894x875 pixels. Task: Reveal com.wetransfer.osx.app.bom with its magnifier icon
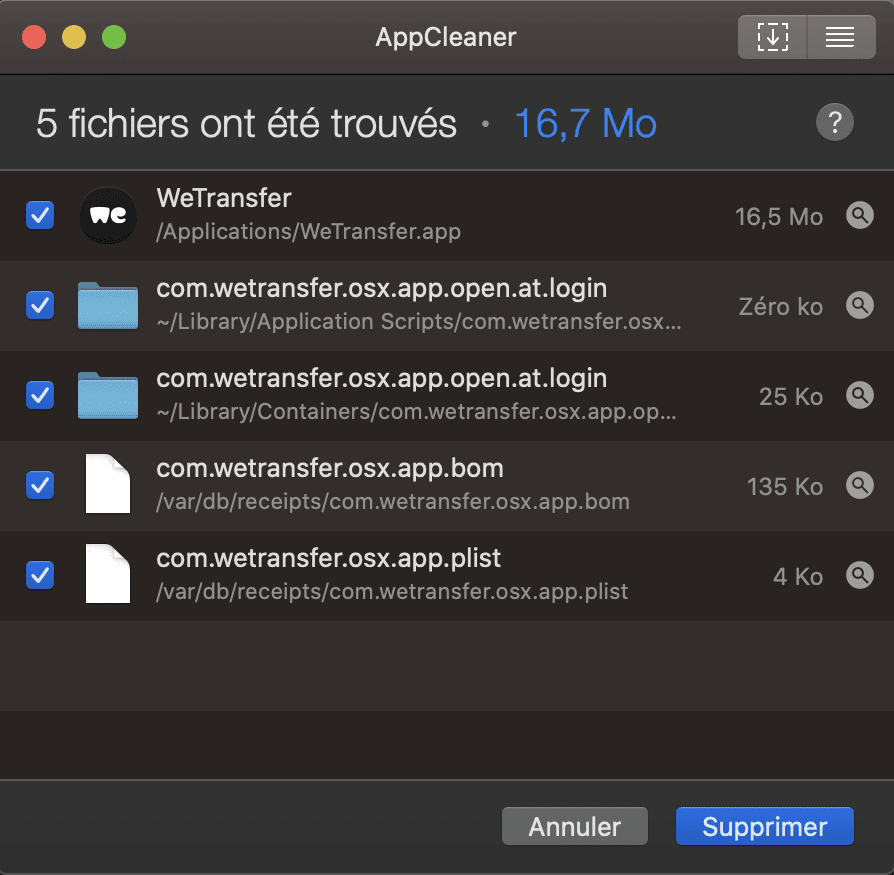coord(860,486)
